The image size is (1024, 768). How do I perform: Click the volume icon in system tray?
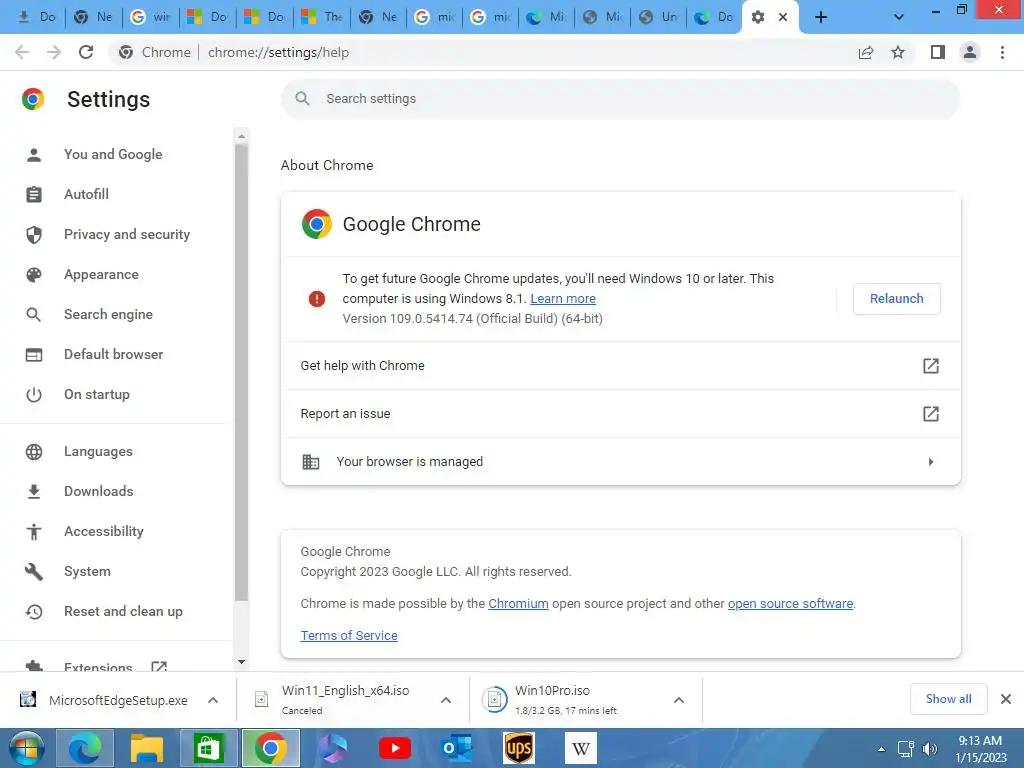coord(929,749)
